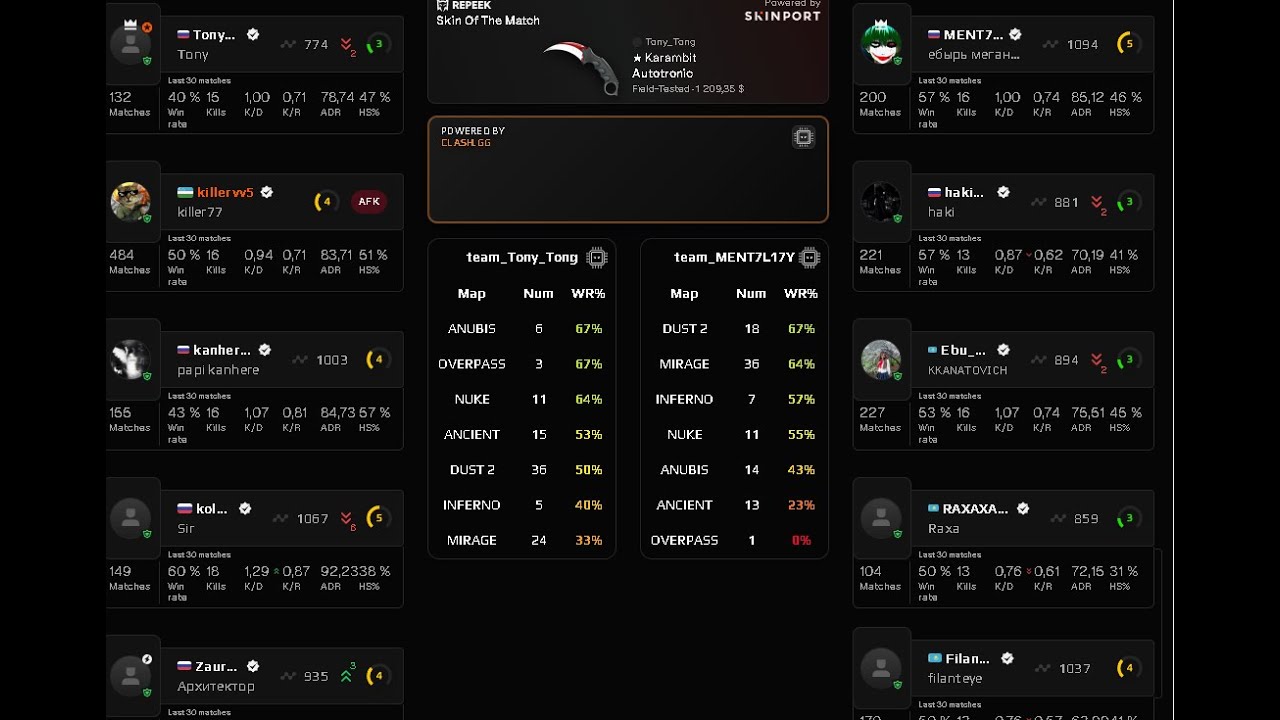
Task: Open the Joker avatar of MENT7 player
Action: coord(881,44)
